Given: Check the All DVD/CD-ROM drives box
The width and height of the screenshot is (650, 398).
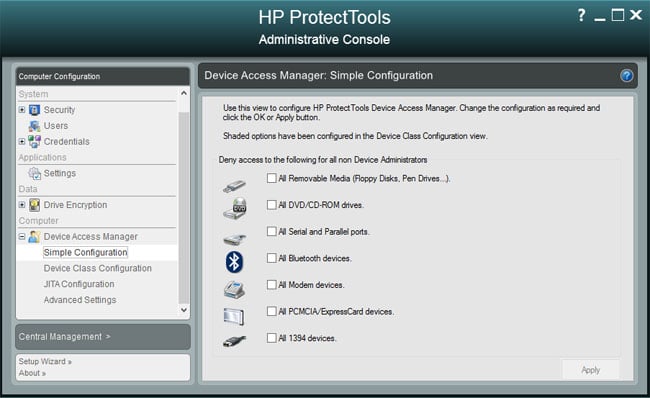Looking at the screenshot, I should (x=272, y=205).
